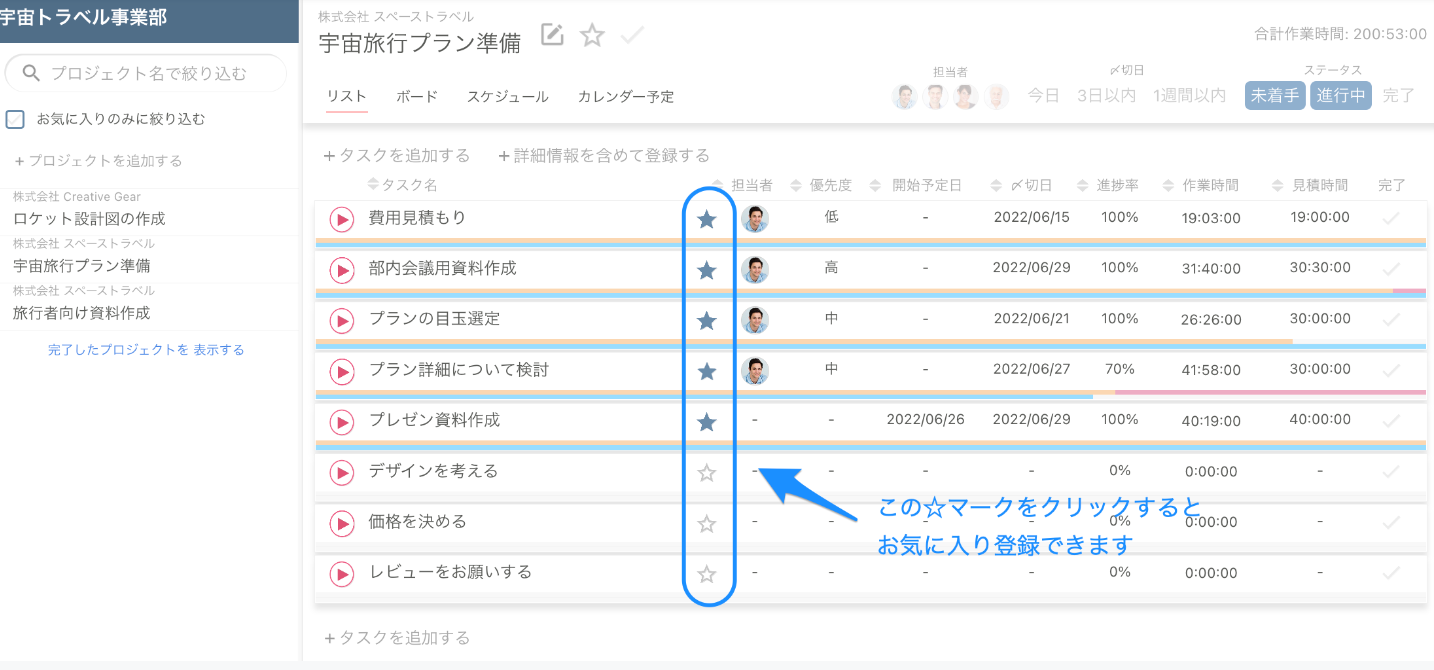This screenshot has height=670, width=1434.
Task: Favorite the デザインを考える task star
Action: coord(706,470)
